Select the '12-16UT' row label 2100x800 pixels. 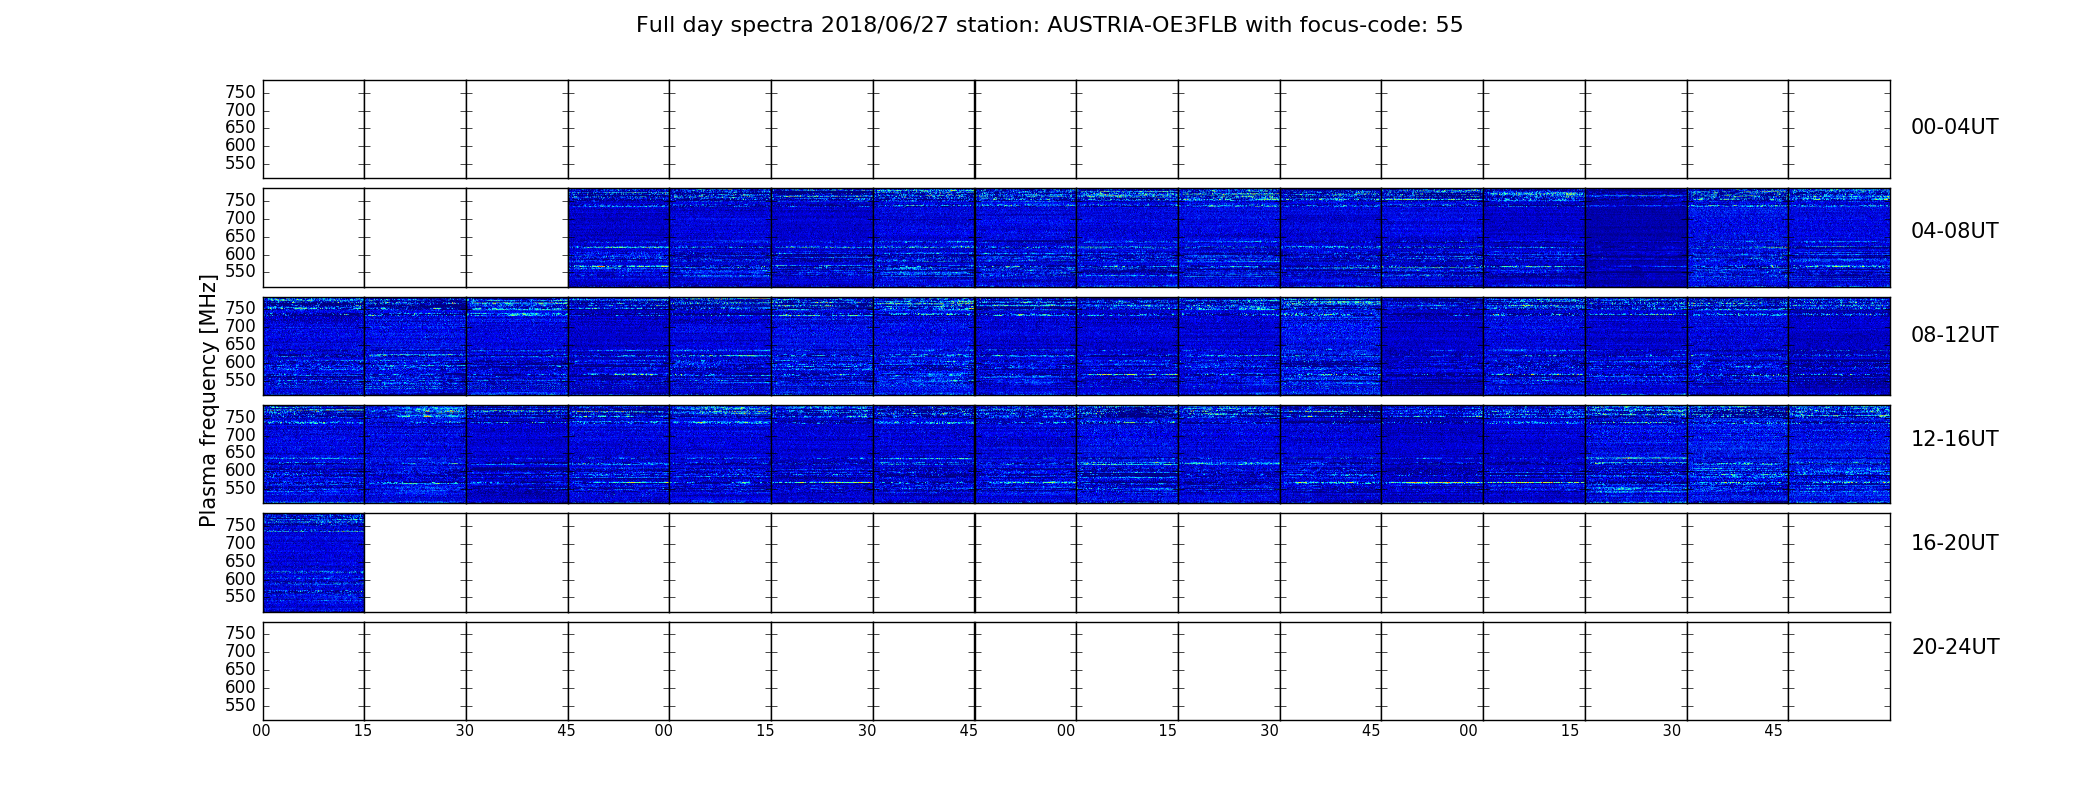pyautogui.click(x=1954, y=439)
